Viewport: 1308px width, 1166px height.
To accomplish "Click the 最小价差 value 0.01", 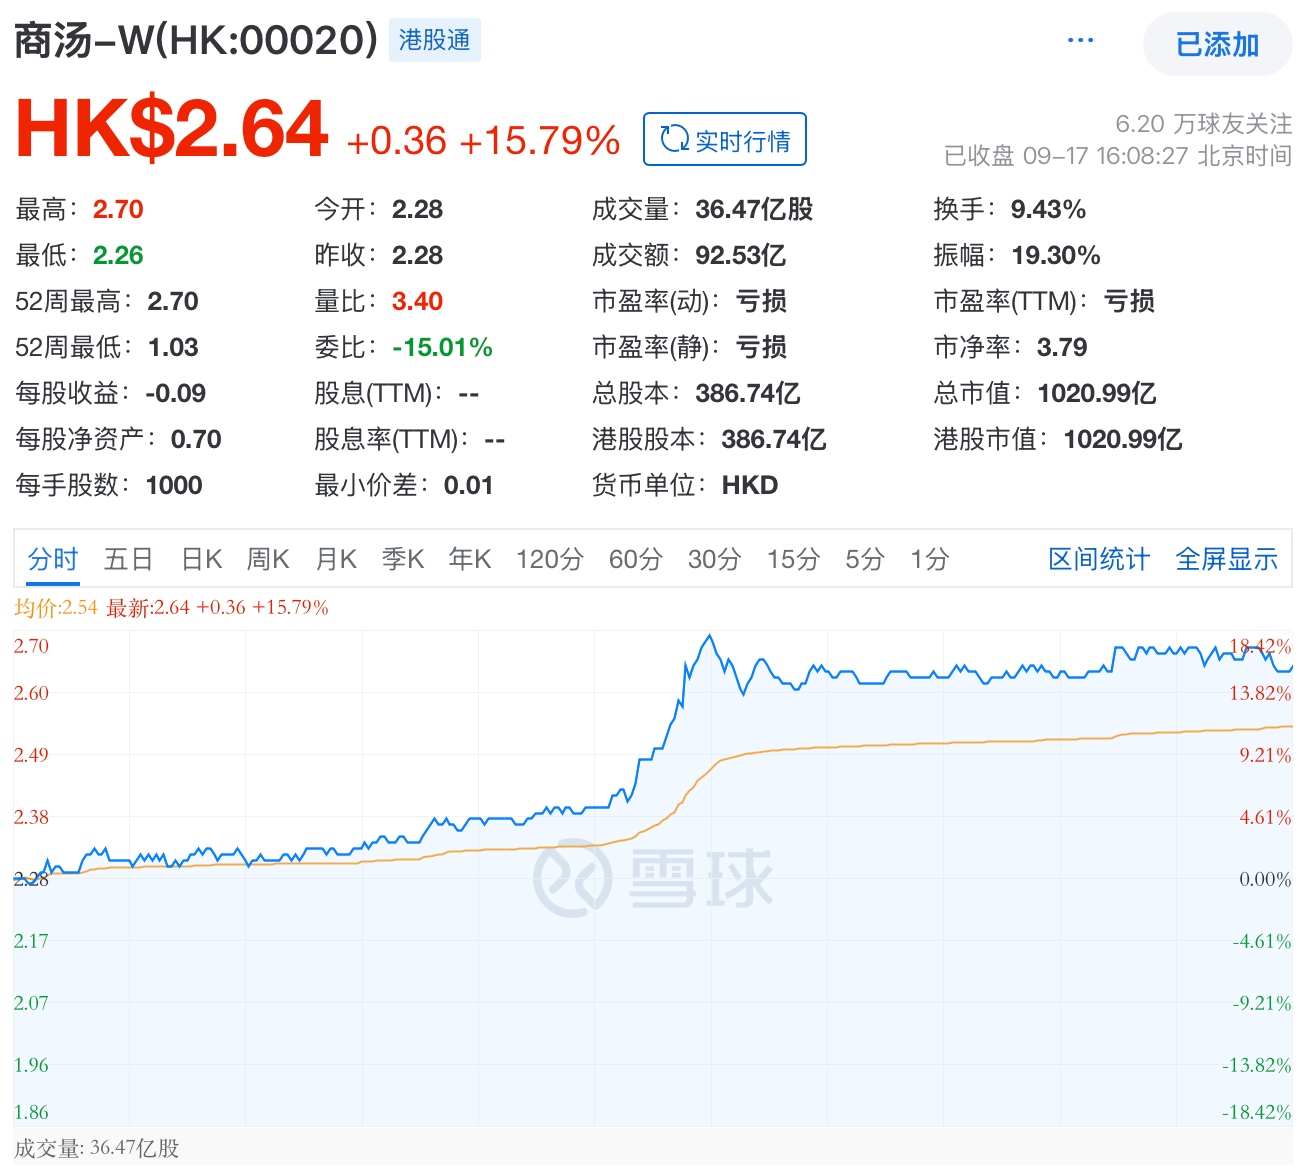I will (x=468, y=485).
